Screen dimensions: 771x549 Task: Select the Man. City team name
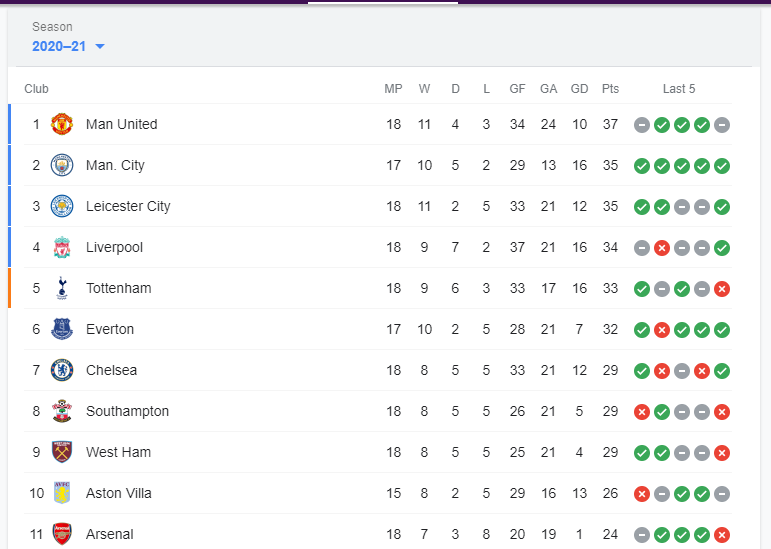tap(115, 165)
